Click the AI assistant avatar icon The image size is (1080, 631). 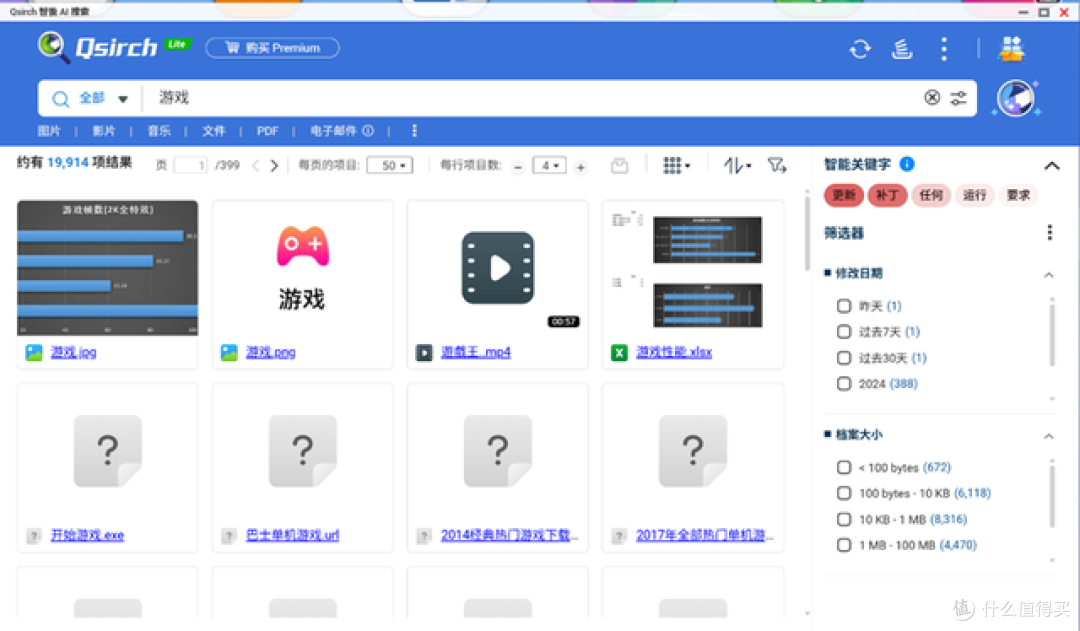point(1016,98)
